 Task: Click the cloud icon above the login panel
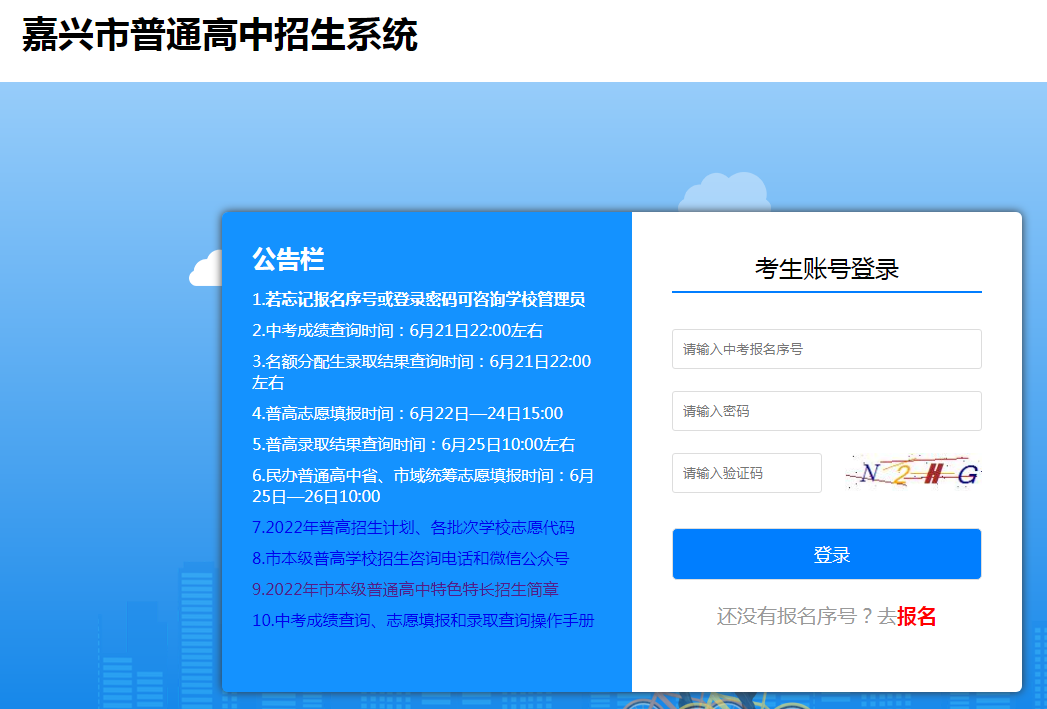724,192
